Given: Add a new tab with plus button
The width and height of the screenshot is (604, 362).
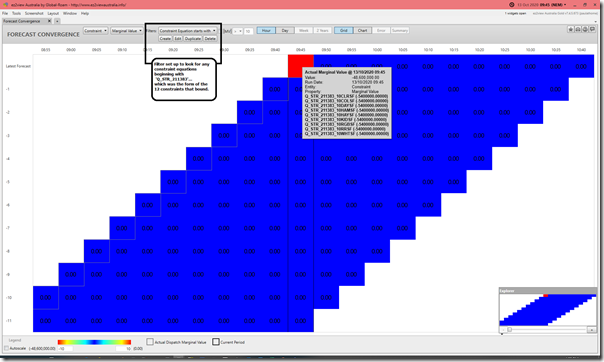Looking at the screenshot, I should [57, 21].
